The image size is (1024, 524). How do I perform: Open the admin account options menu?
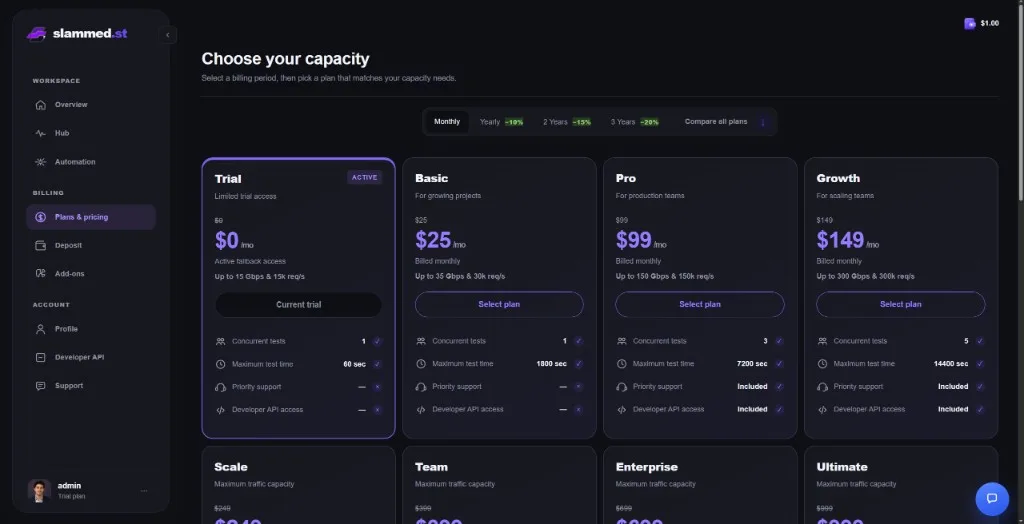coord(144,491)
